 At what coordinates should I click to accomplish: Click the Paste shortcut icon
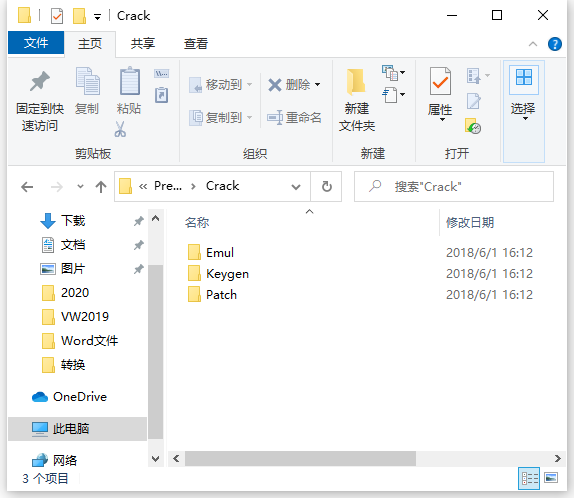tap(161, 95)
